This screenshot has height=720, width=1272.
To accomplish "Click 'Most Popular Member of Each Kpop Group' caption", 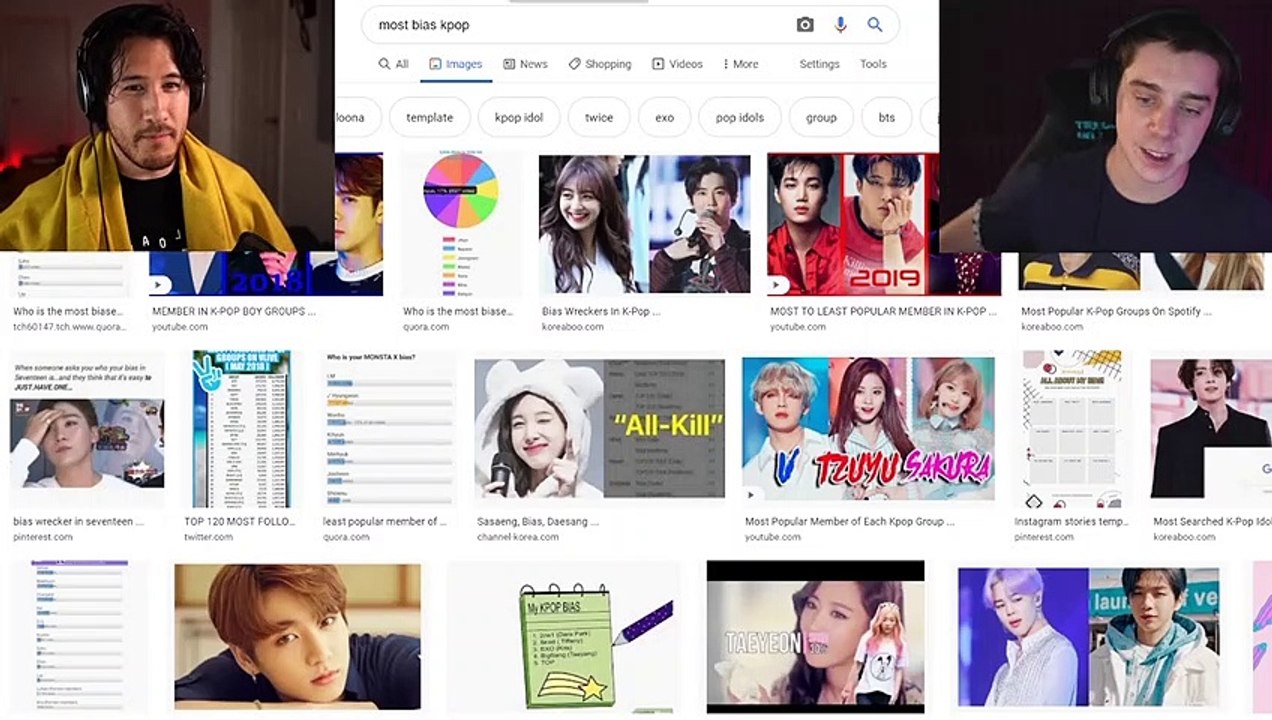I will coord(849,522).
